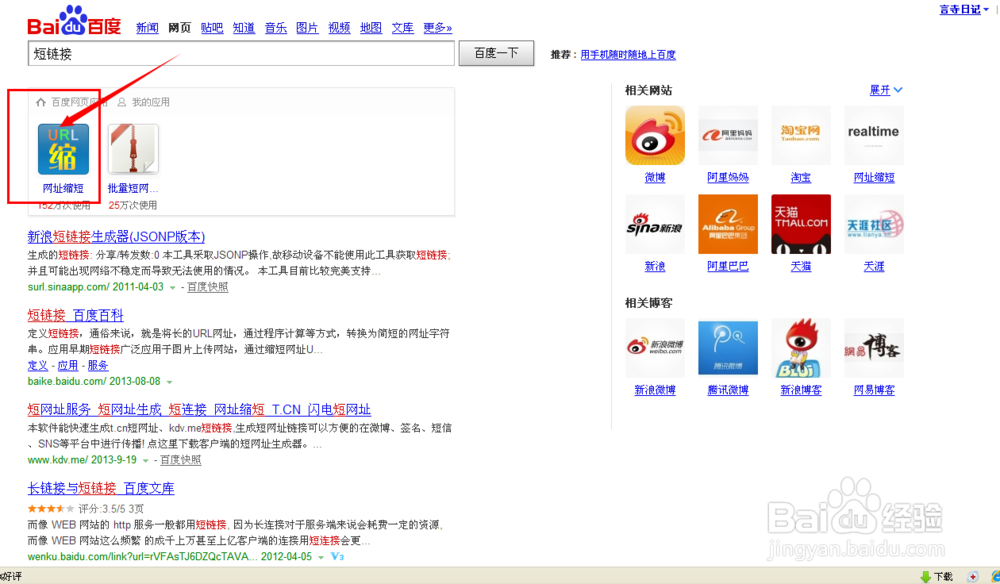
Task: Open the 用手机随时随地上百度 recommendation link
Action: [x=628, y=55]
